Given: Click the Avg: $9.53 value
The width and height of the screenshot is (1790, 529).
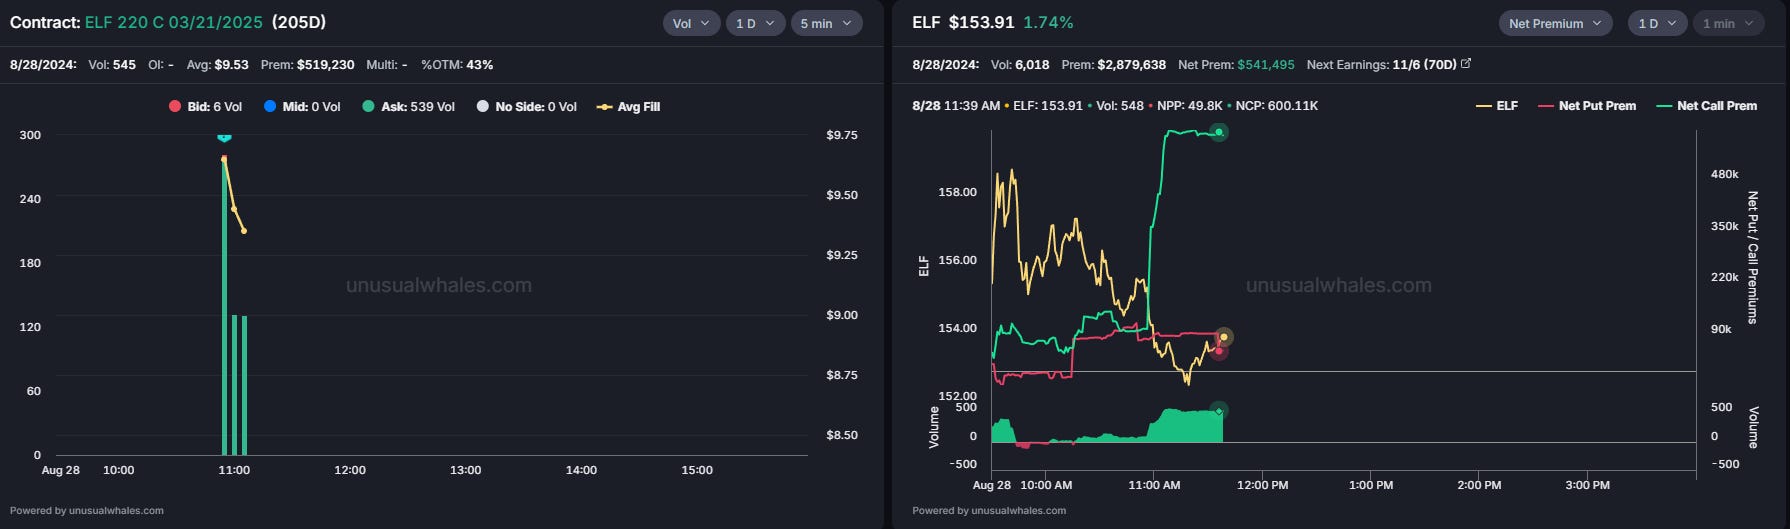Looking at the screenshot, I should (217, 64).
